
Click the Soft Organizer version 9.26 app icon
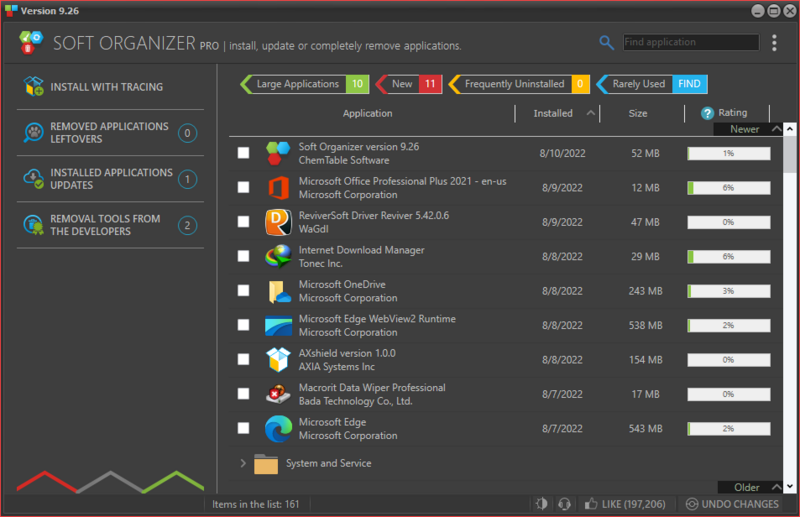tap(278, 153)
